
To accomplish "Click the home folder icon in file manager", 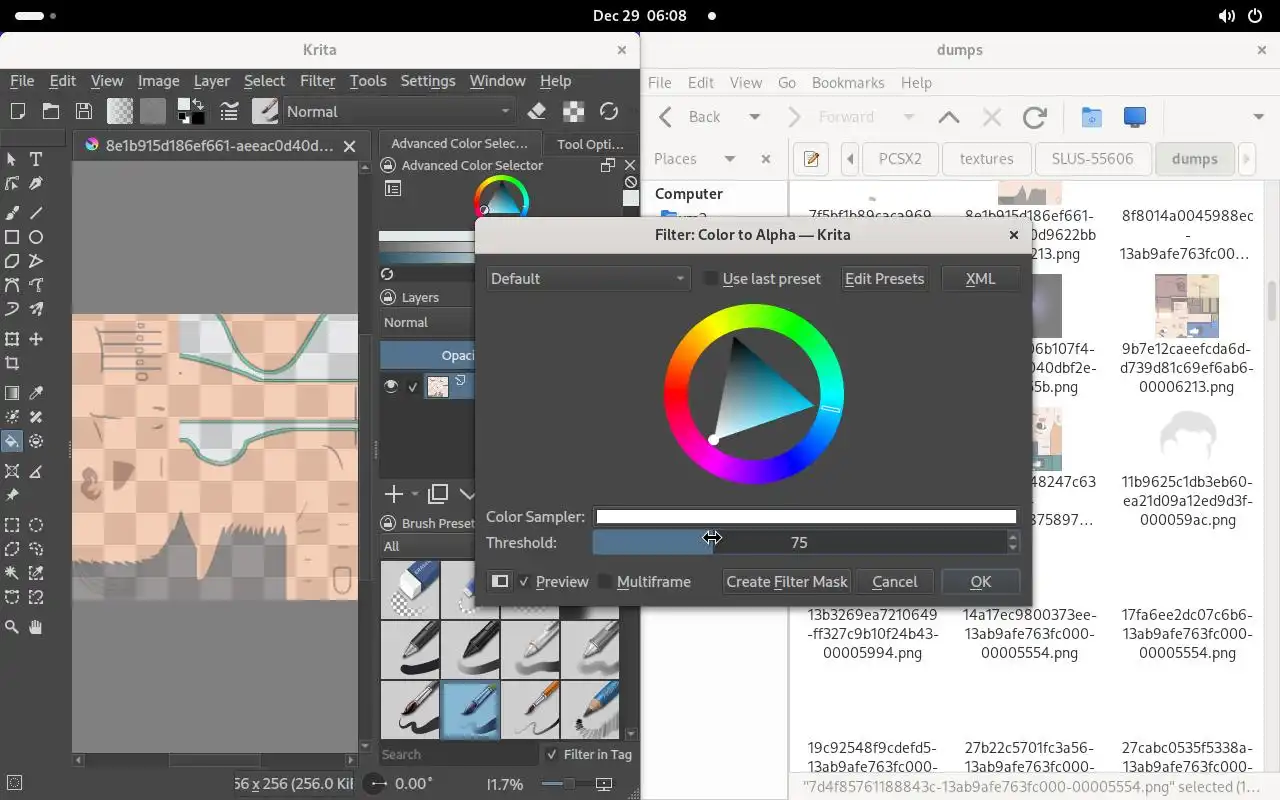I will point(1091,117).
